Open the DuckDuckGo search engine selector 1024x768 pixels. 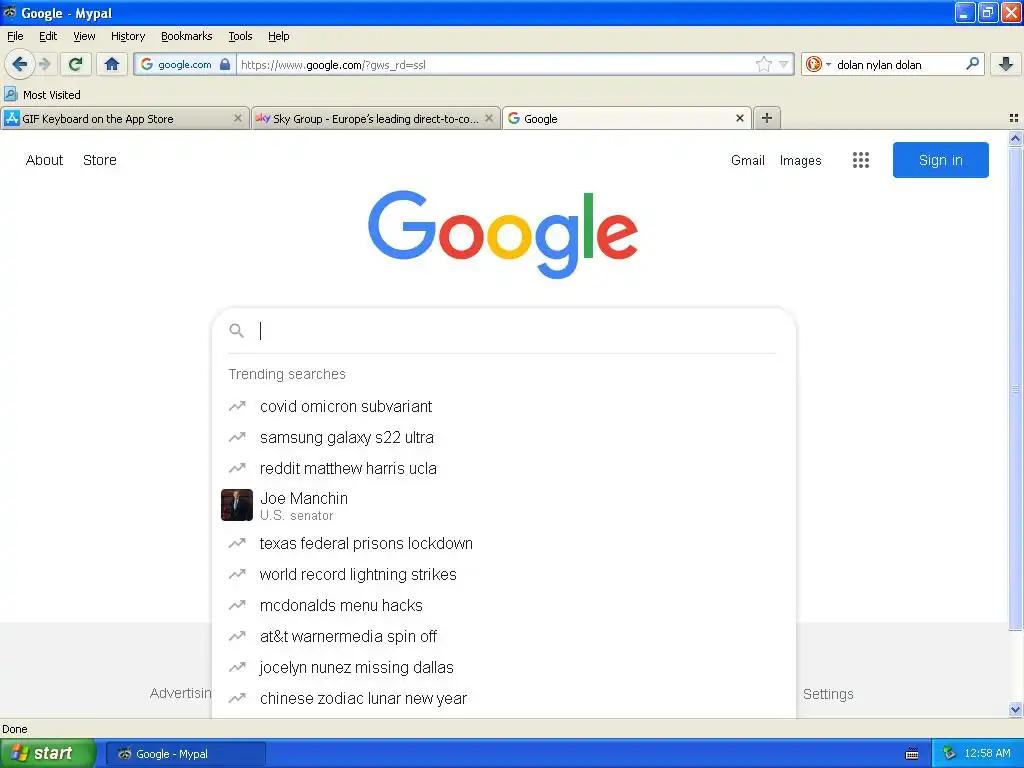tap(818, 64)
